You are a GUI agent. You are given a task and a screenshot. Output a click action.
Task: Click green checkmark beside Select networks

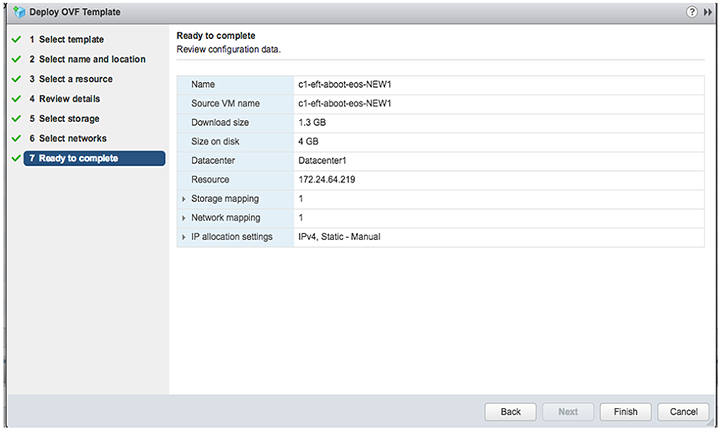pyautogui.click(x=17, y=138)
